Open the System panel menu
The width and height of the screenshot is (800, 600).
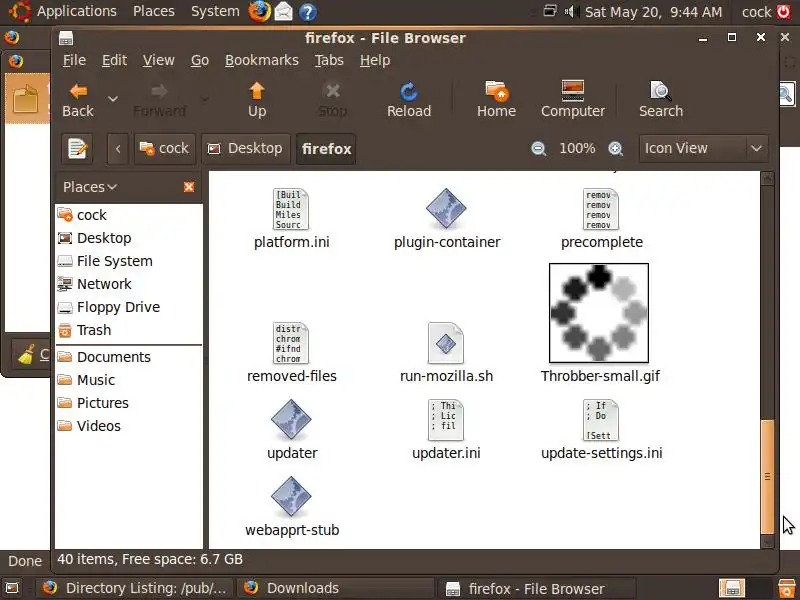coord(215,11)
